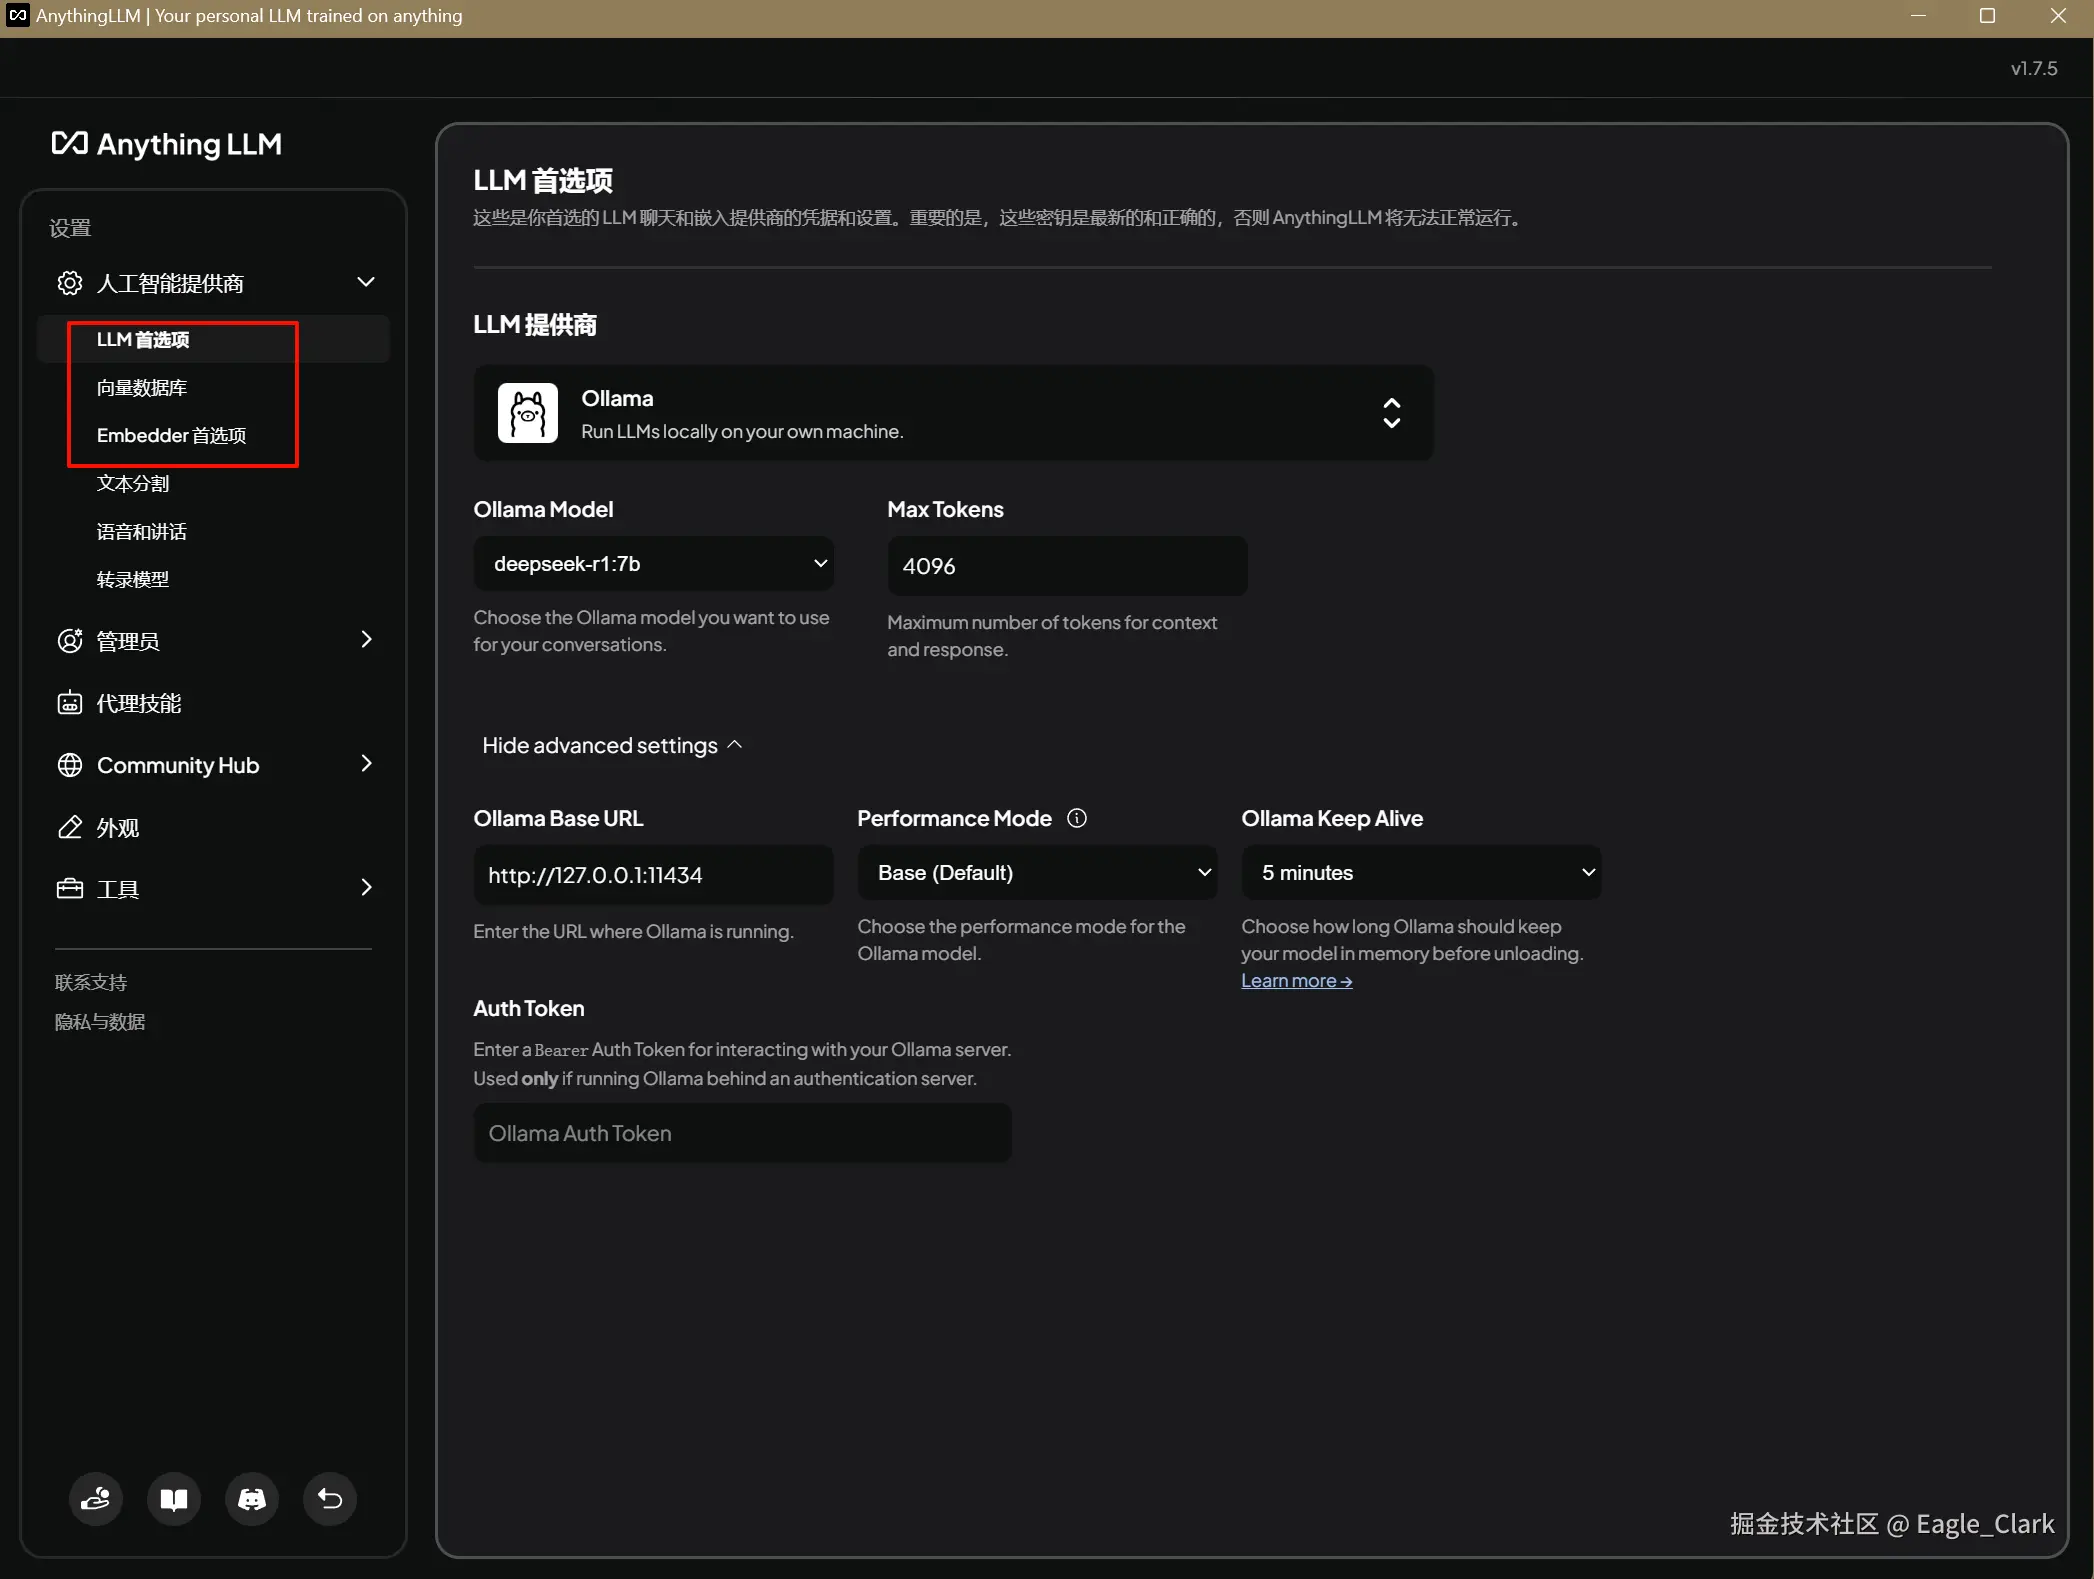Click the Anything LLM logo
The width and height of the screenshot is (2094, 1579).
coord(167,144)
